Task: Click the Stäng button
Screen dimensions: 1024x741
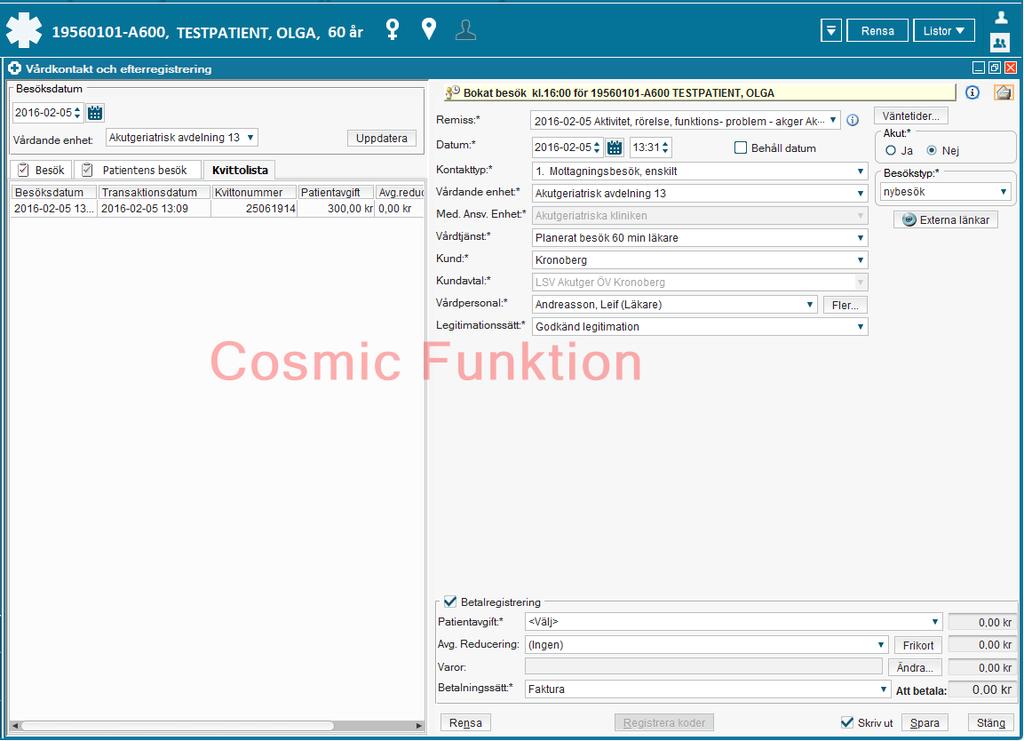Action: click(991, 723)
